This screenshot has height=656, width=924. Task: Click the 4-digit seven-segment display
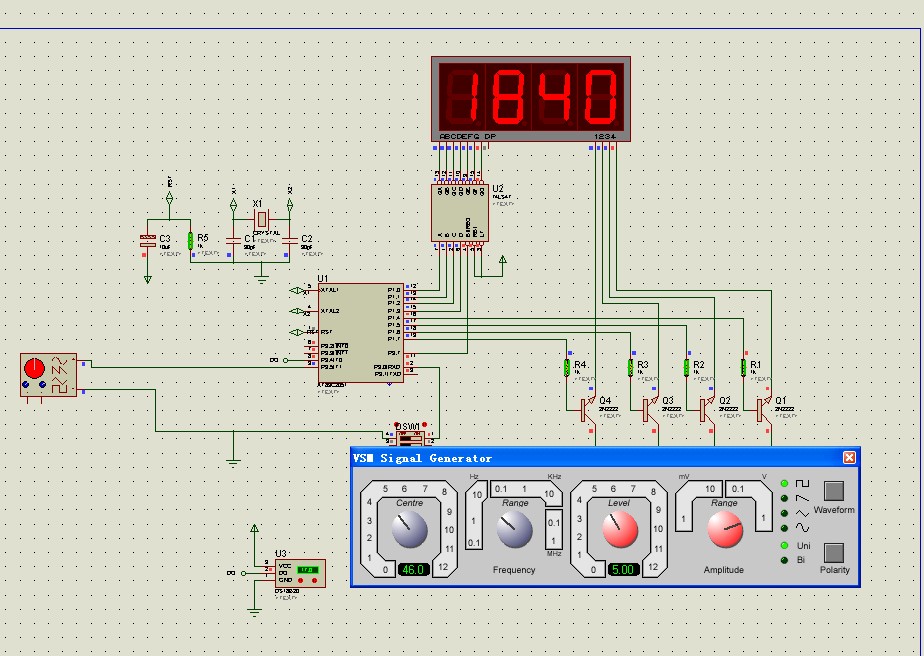click(531, 97)
